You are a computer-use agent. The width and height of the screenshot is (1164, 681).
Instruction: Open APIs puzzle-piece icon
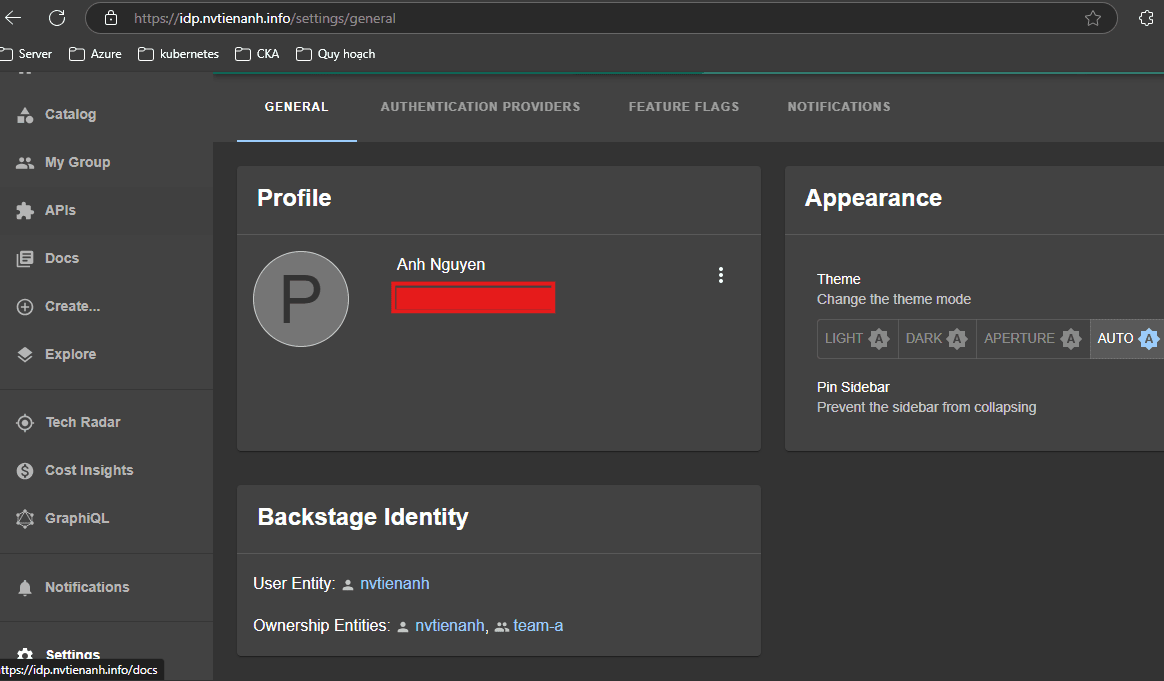tap(25, 211)
